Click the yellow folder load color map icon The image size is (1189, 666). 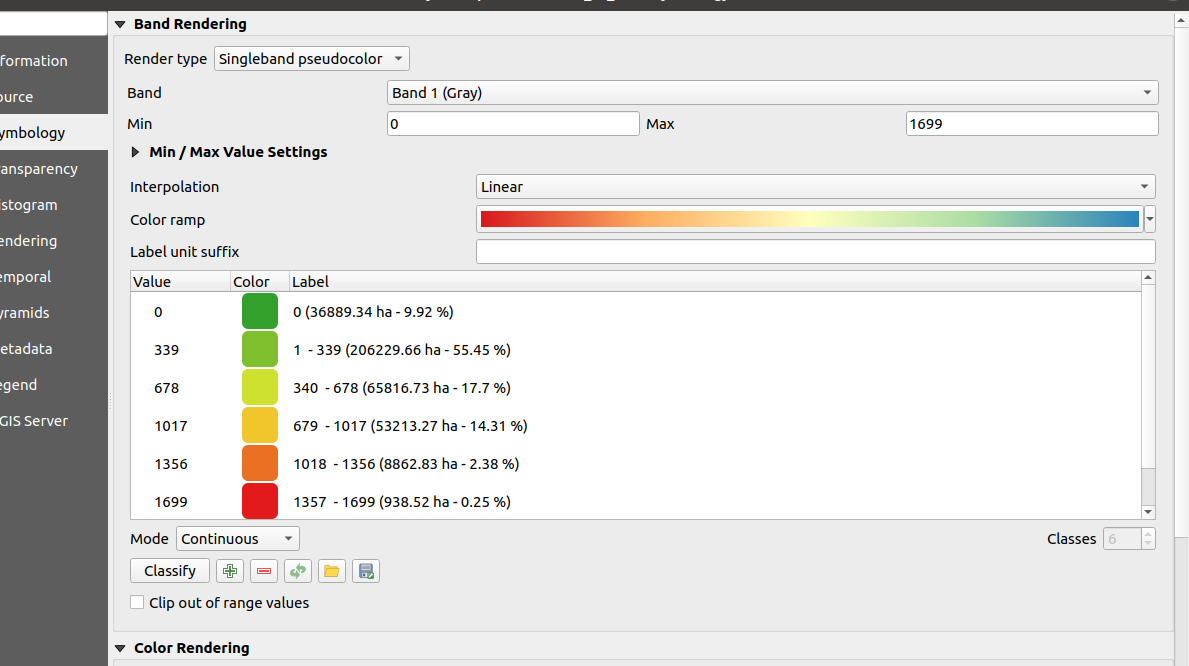[332, 571]
